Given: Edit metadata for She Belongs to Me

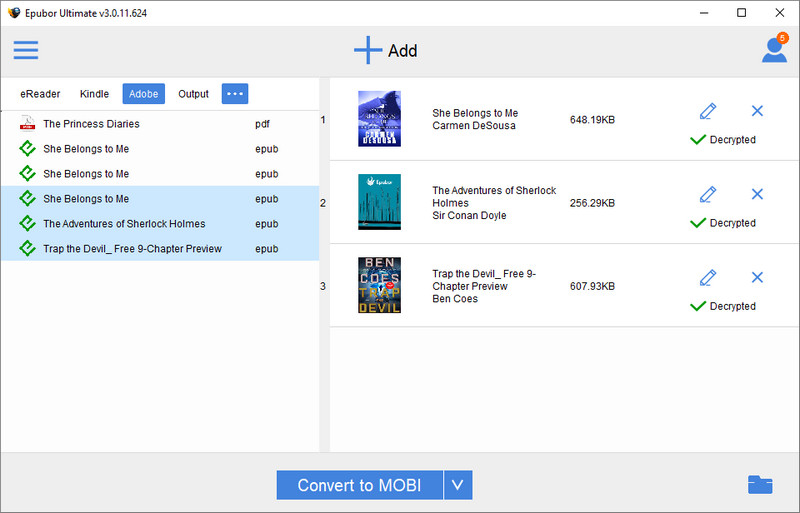Looking at the screenshot, I should (708, 111).
